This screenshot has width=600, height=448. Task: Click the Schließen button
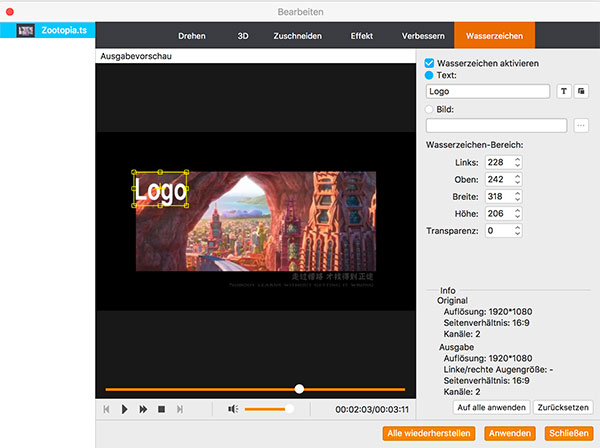(x=569, y=433)
